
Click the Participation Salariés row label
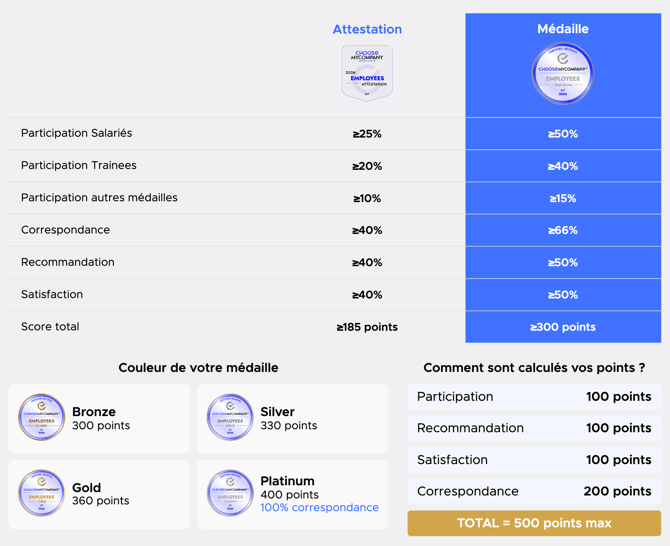pyautogui.click(x=76, y=133)
